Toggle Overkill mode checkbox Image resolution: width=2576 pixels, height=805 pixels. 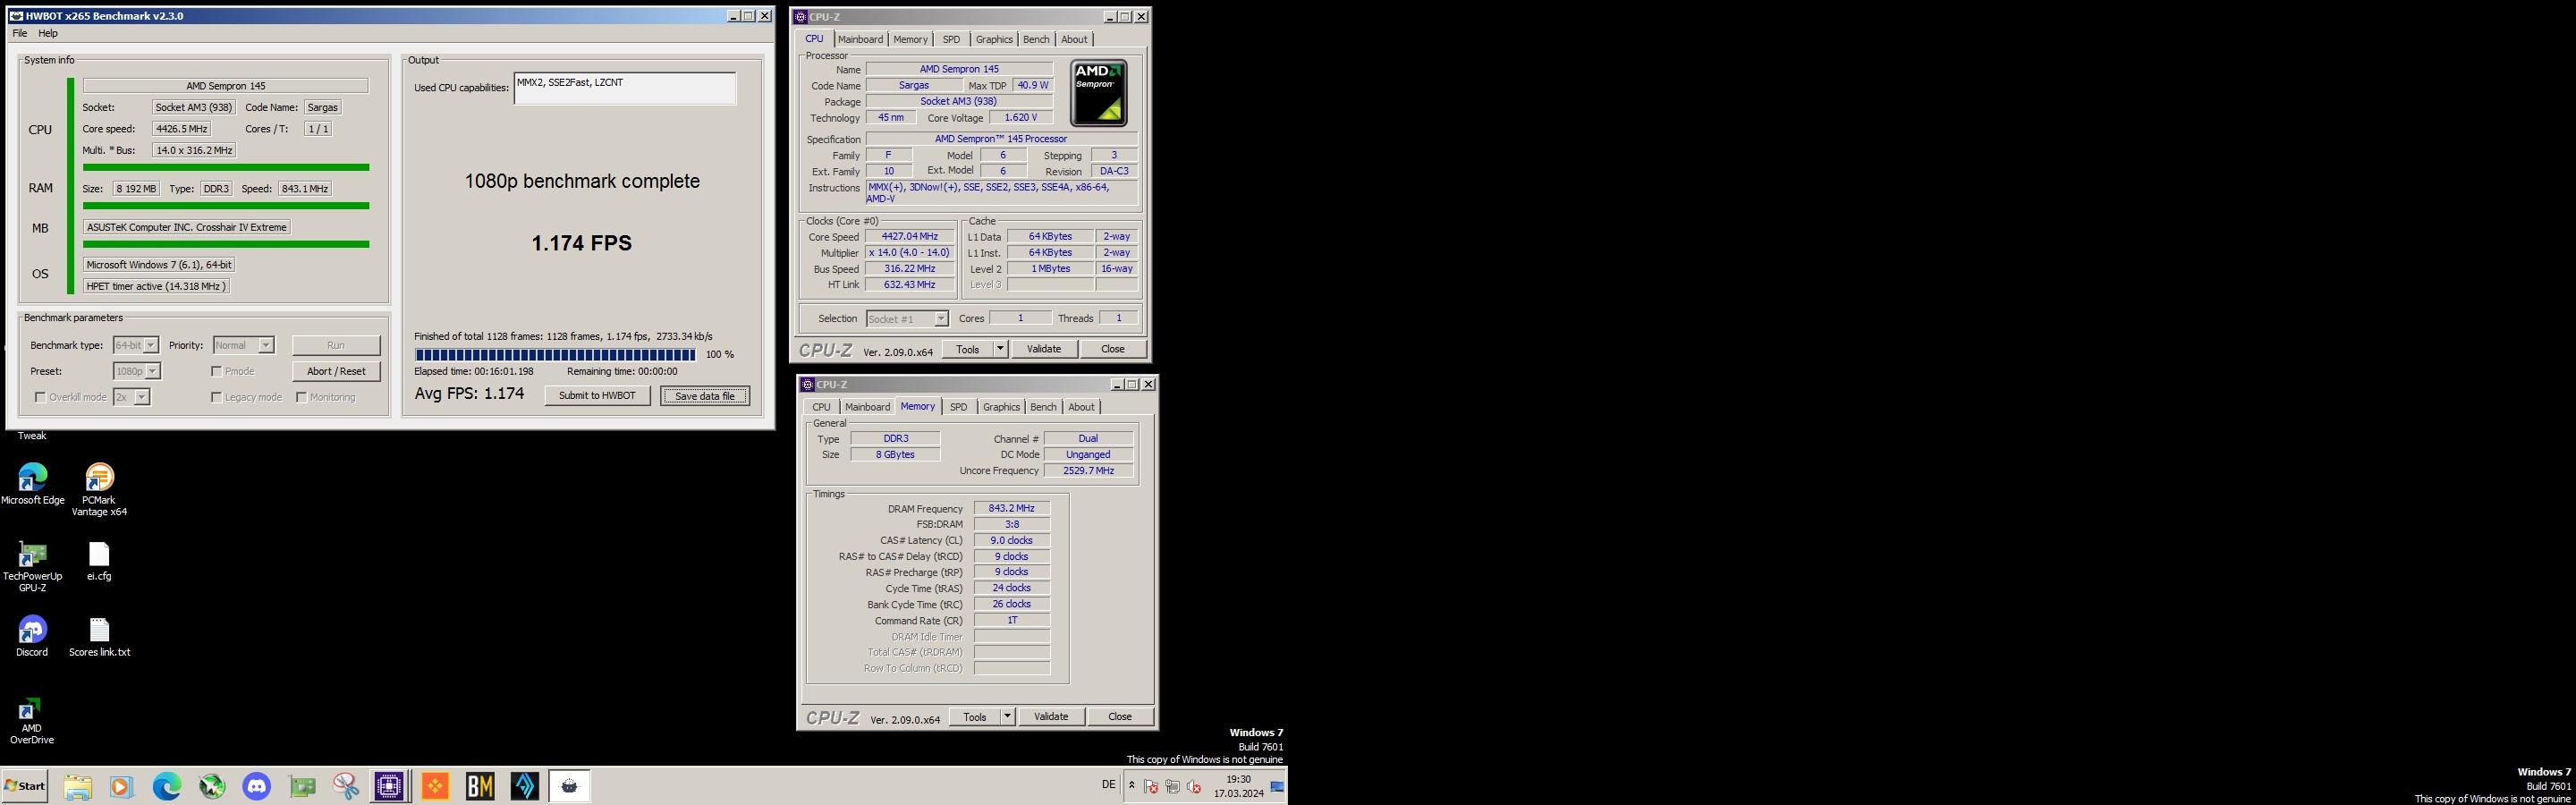40,397
